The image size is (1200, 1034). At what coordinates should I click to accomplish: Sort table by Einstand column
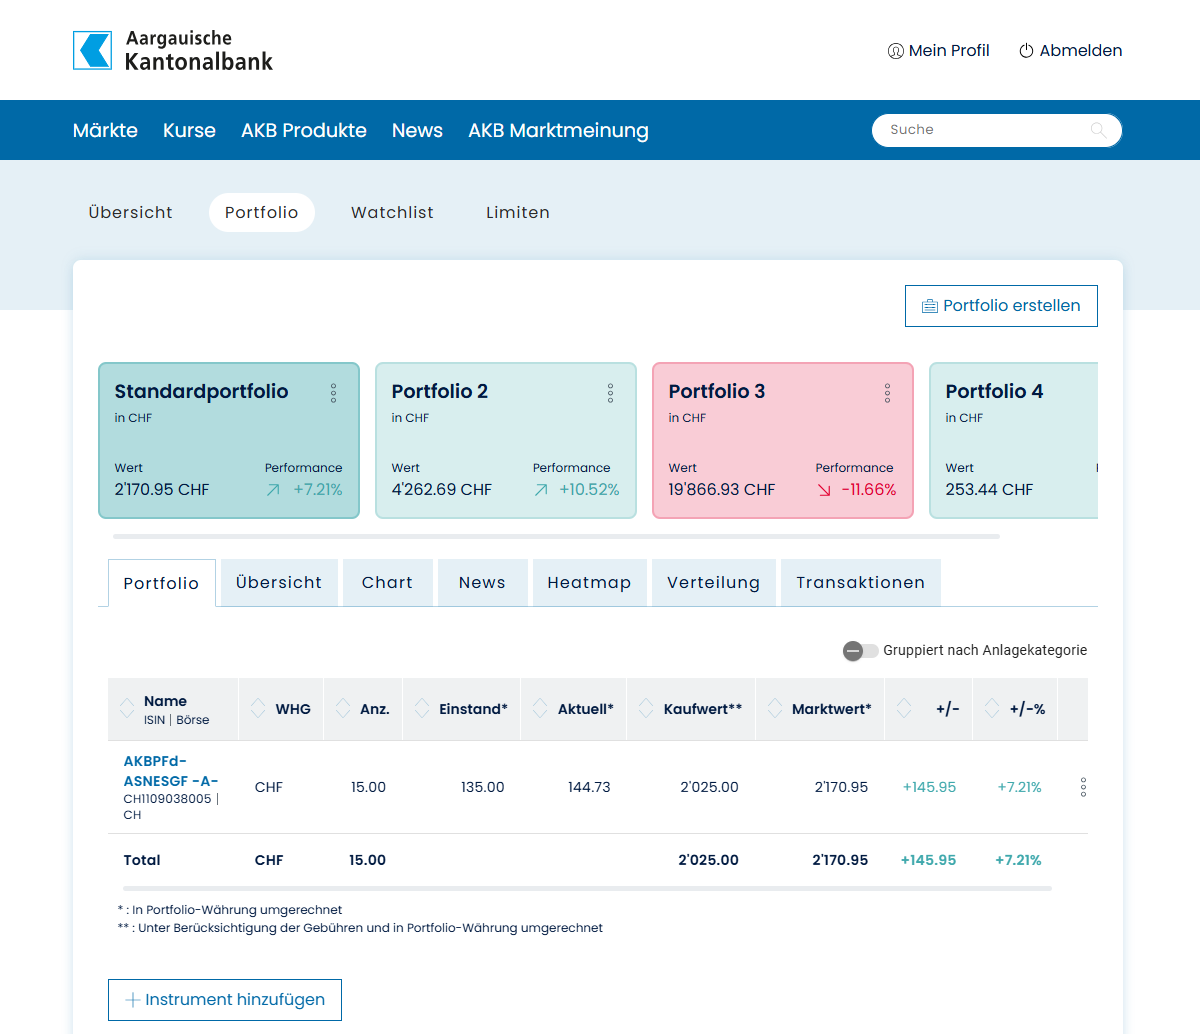(x=461, y=709)
